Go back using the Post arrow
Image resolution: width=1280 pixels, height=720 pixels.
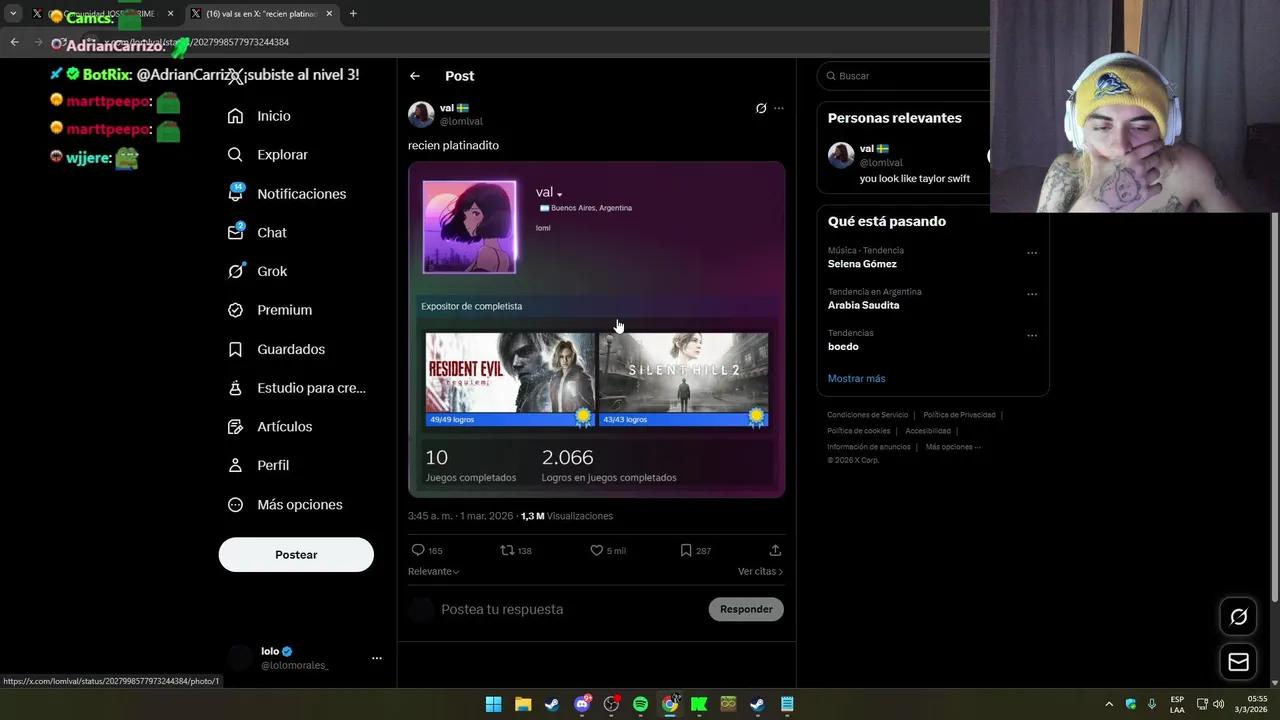(x=415, y=76)
